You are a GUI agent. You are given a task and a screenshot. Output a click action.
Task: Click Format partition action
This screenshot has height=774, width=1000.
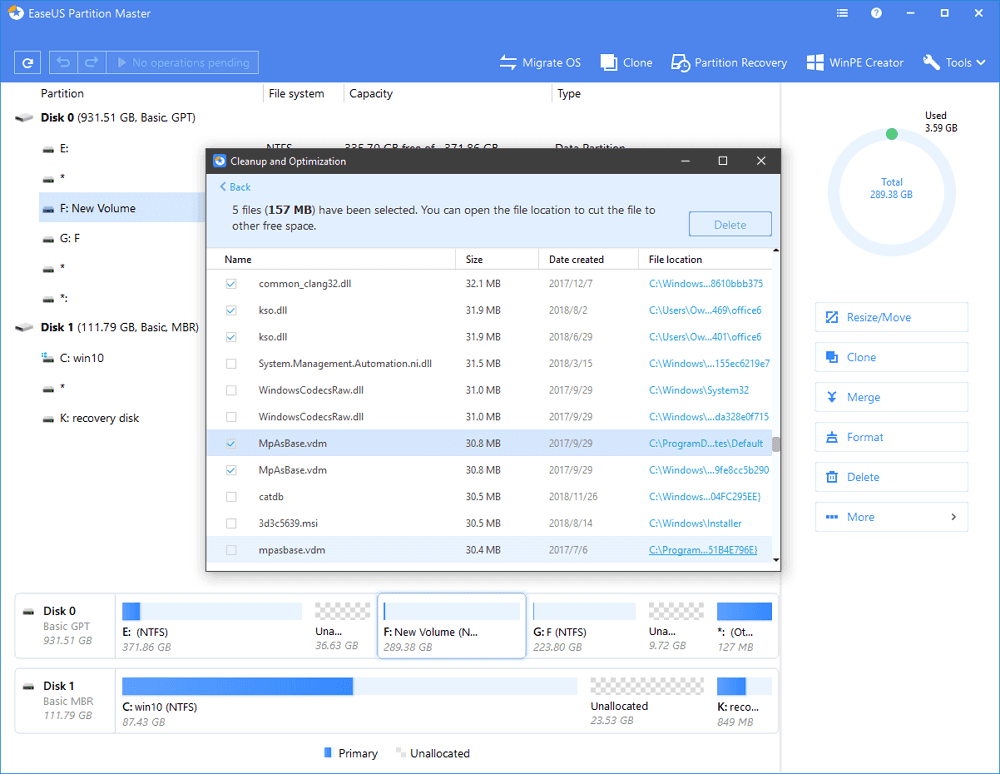[x=891, y=437]
